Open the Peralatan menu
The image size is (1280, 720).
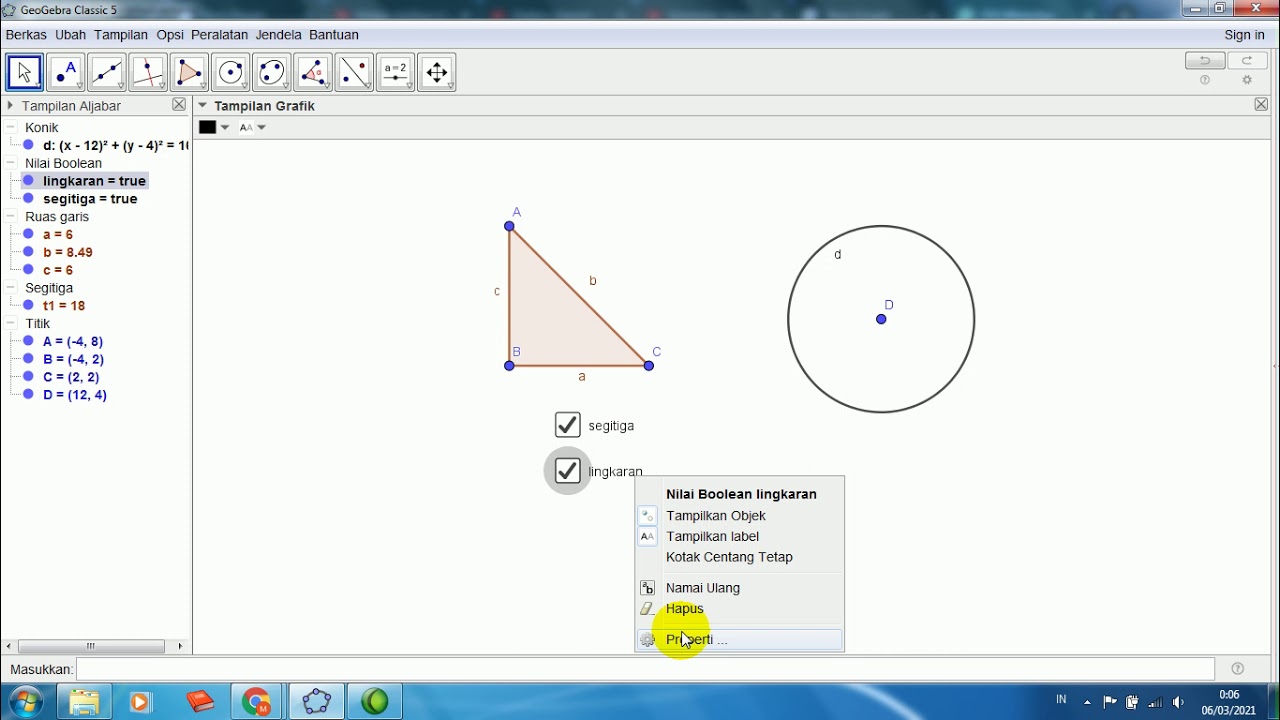click(x=219, y=35)
